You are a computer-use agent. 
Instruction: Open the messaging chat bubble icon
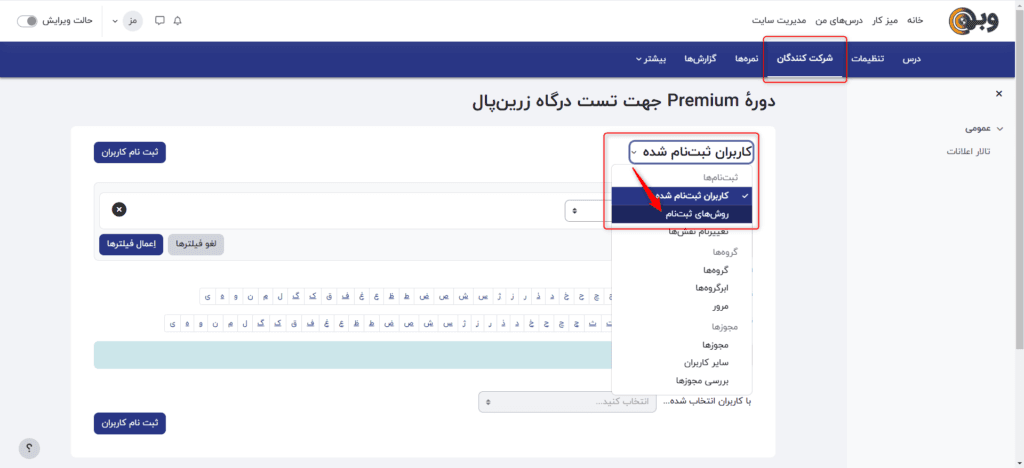(159, 20)
